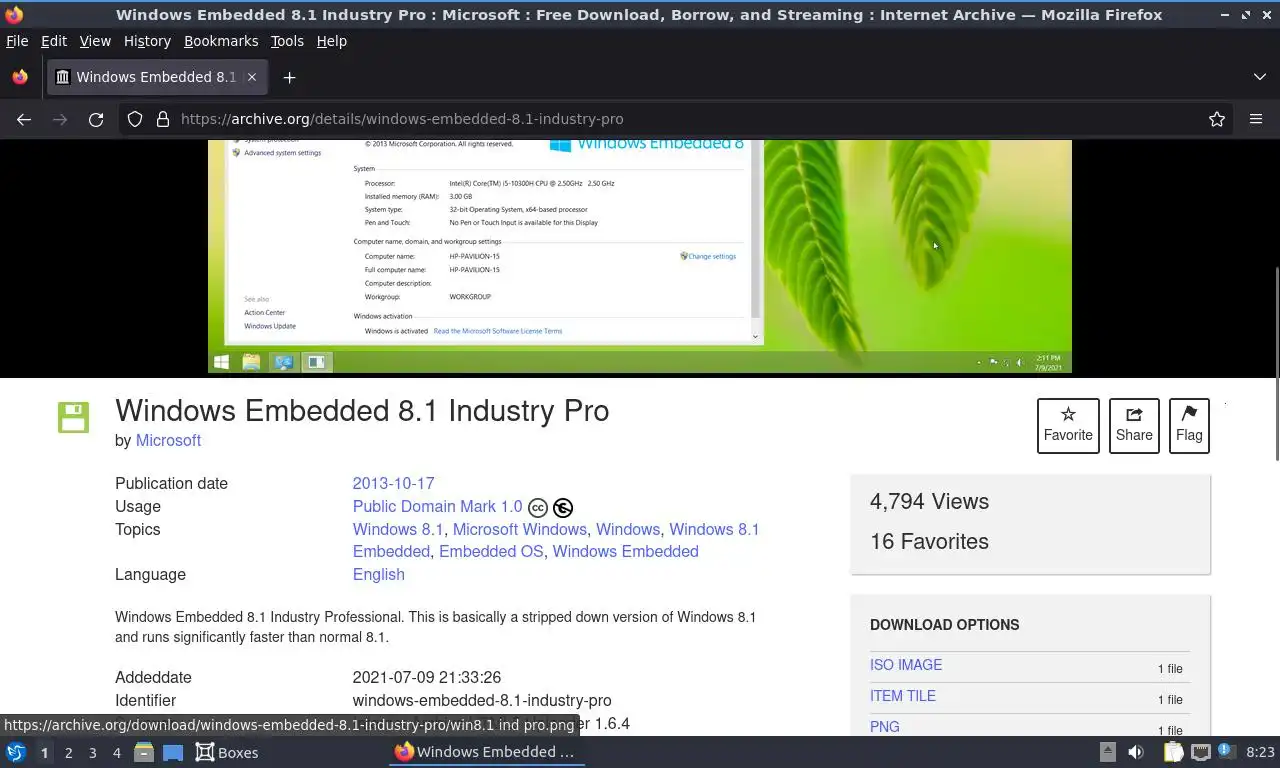Screen dimensions: 1280x768
Task: Expand the list all tabs chevron
Action: pyautogui.click(x=1259, y=77)
